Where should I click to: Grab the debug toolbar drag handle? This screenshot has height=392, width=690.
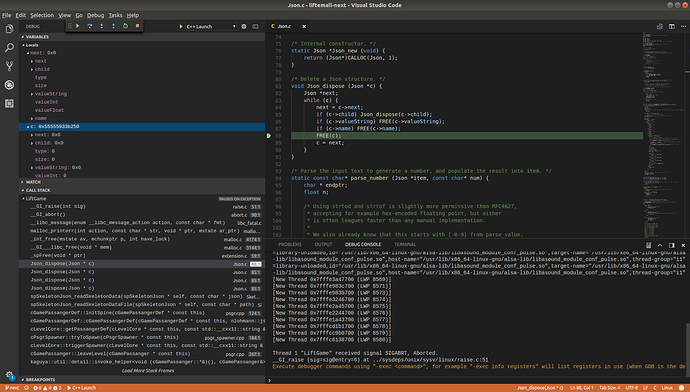click(70, 26)
